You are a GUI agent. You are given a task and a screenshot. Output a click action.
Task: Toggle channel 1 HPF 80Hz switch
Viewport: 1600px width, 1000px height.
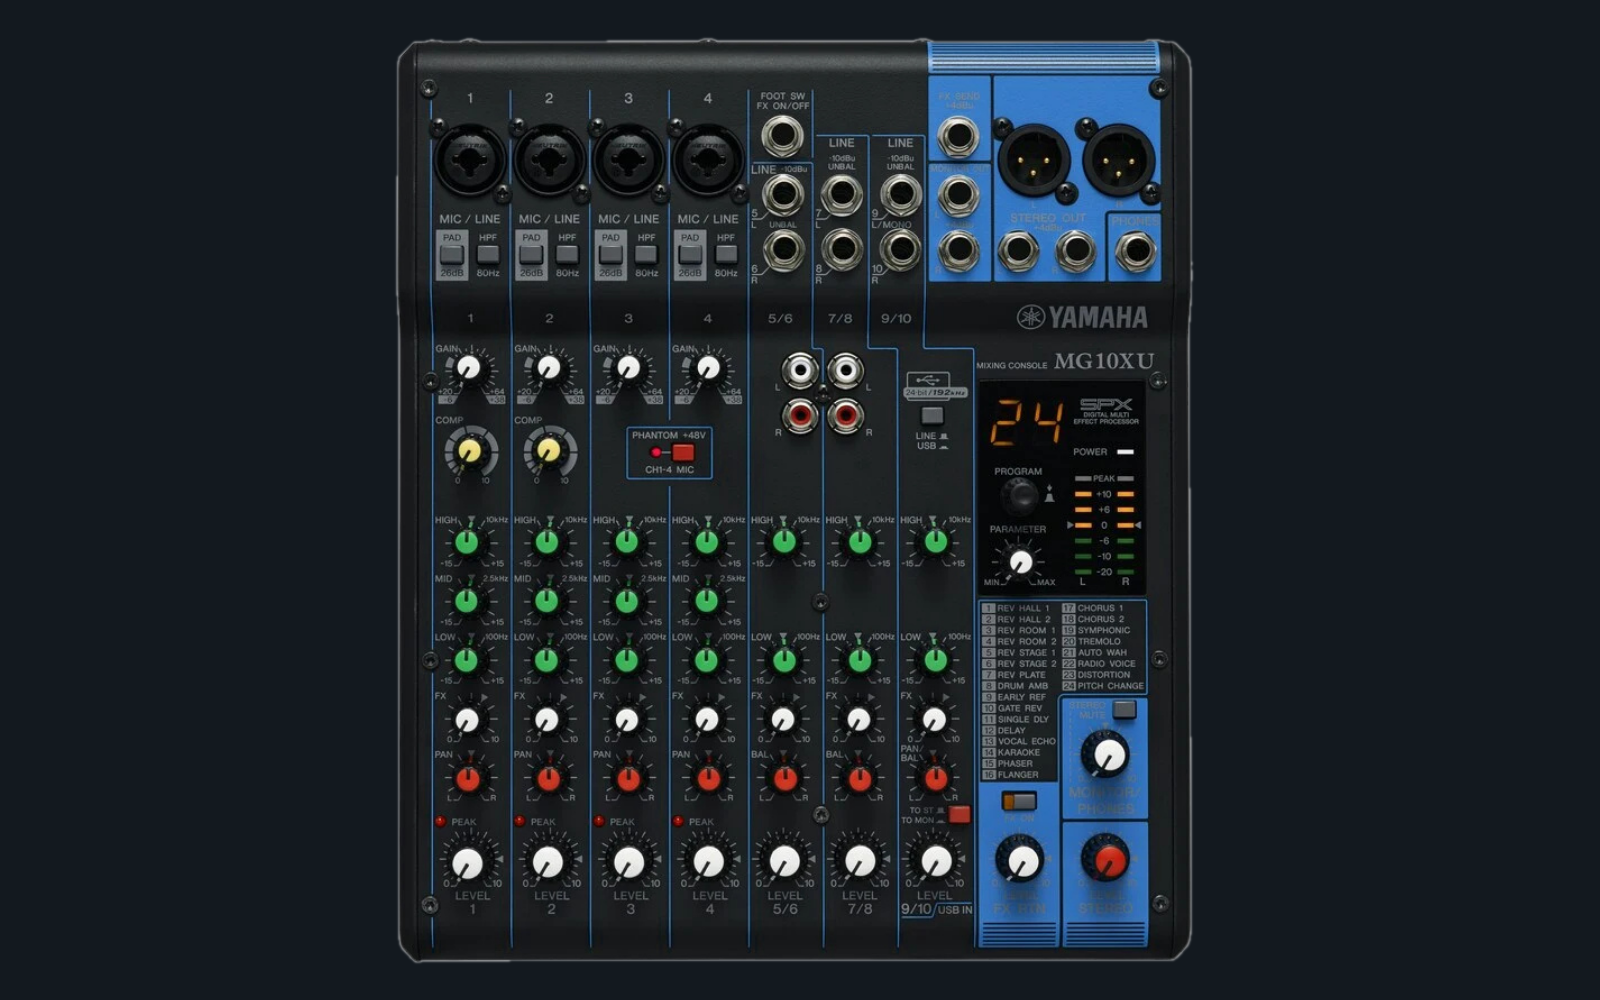pos(488,255)
